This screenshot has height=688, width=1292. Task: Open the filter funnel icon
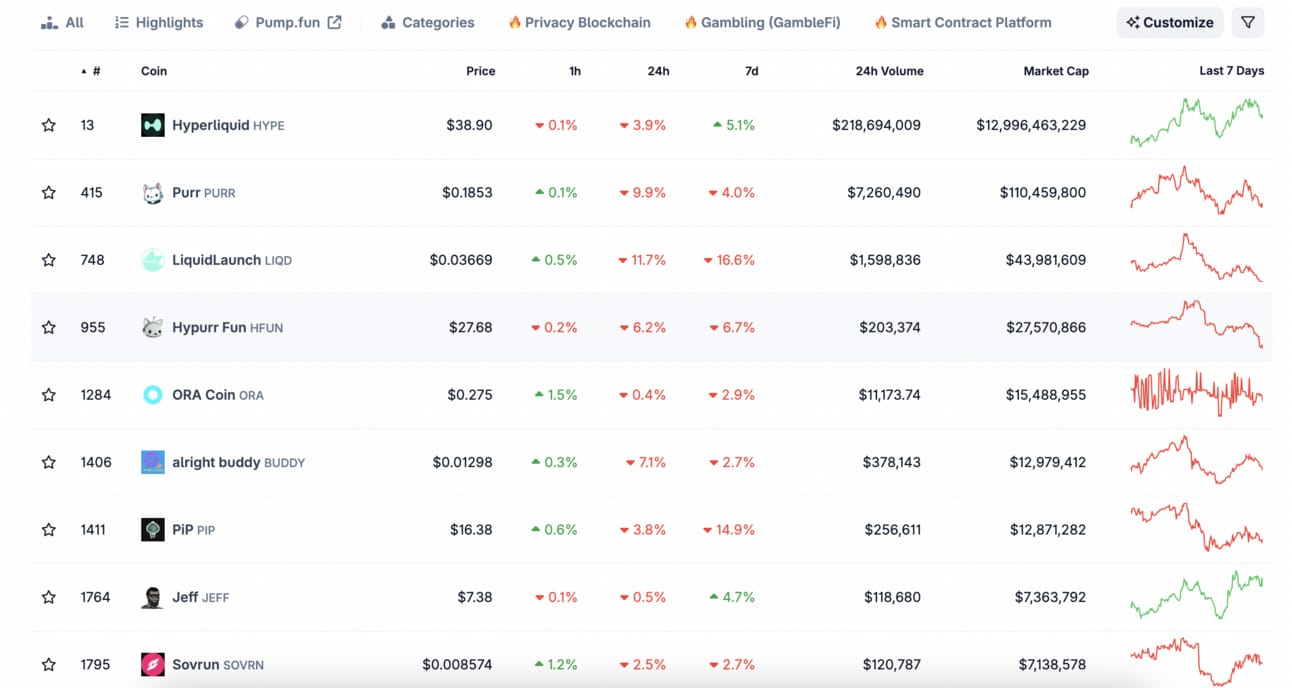pyautogui.click(x=1247, y=22)
